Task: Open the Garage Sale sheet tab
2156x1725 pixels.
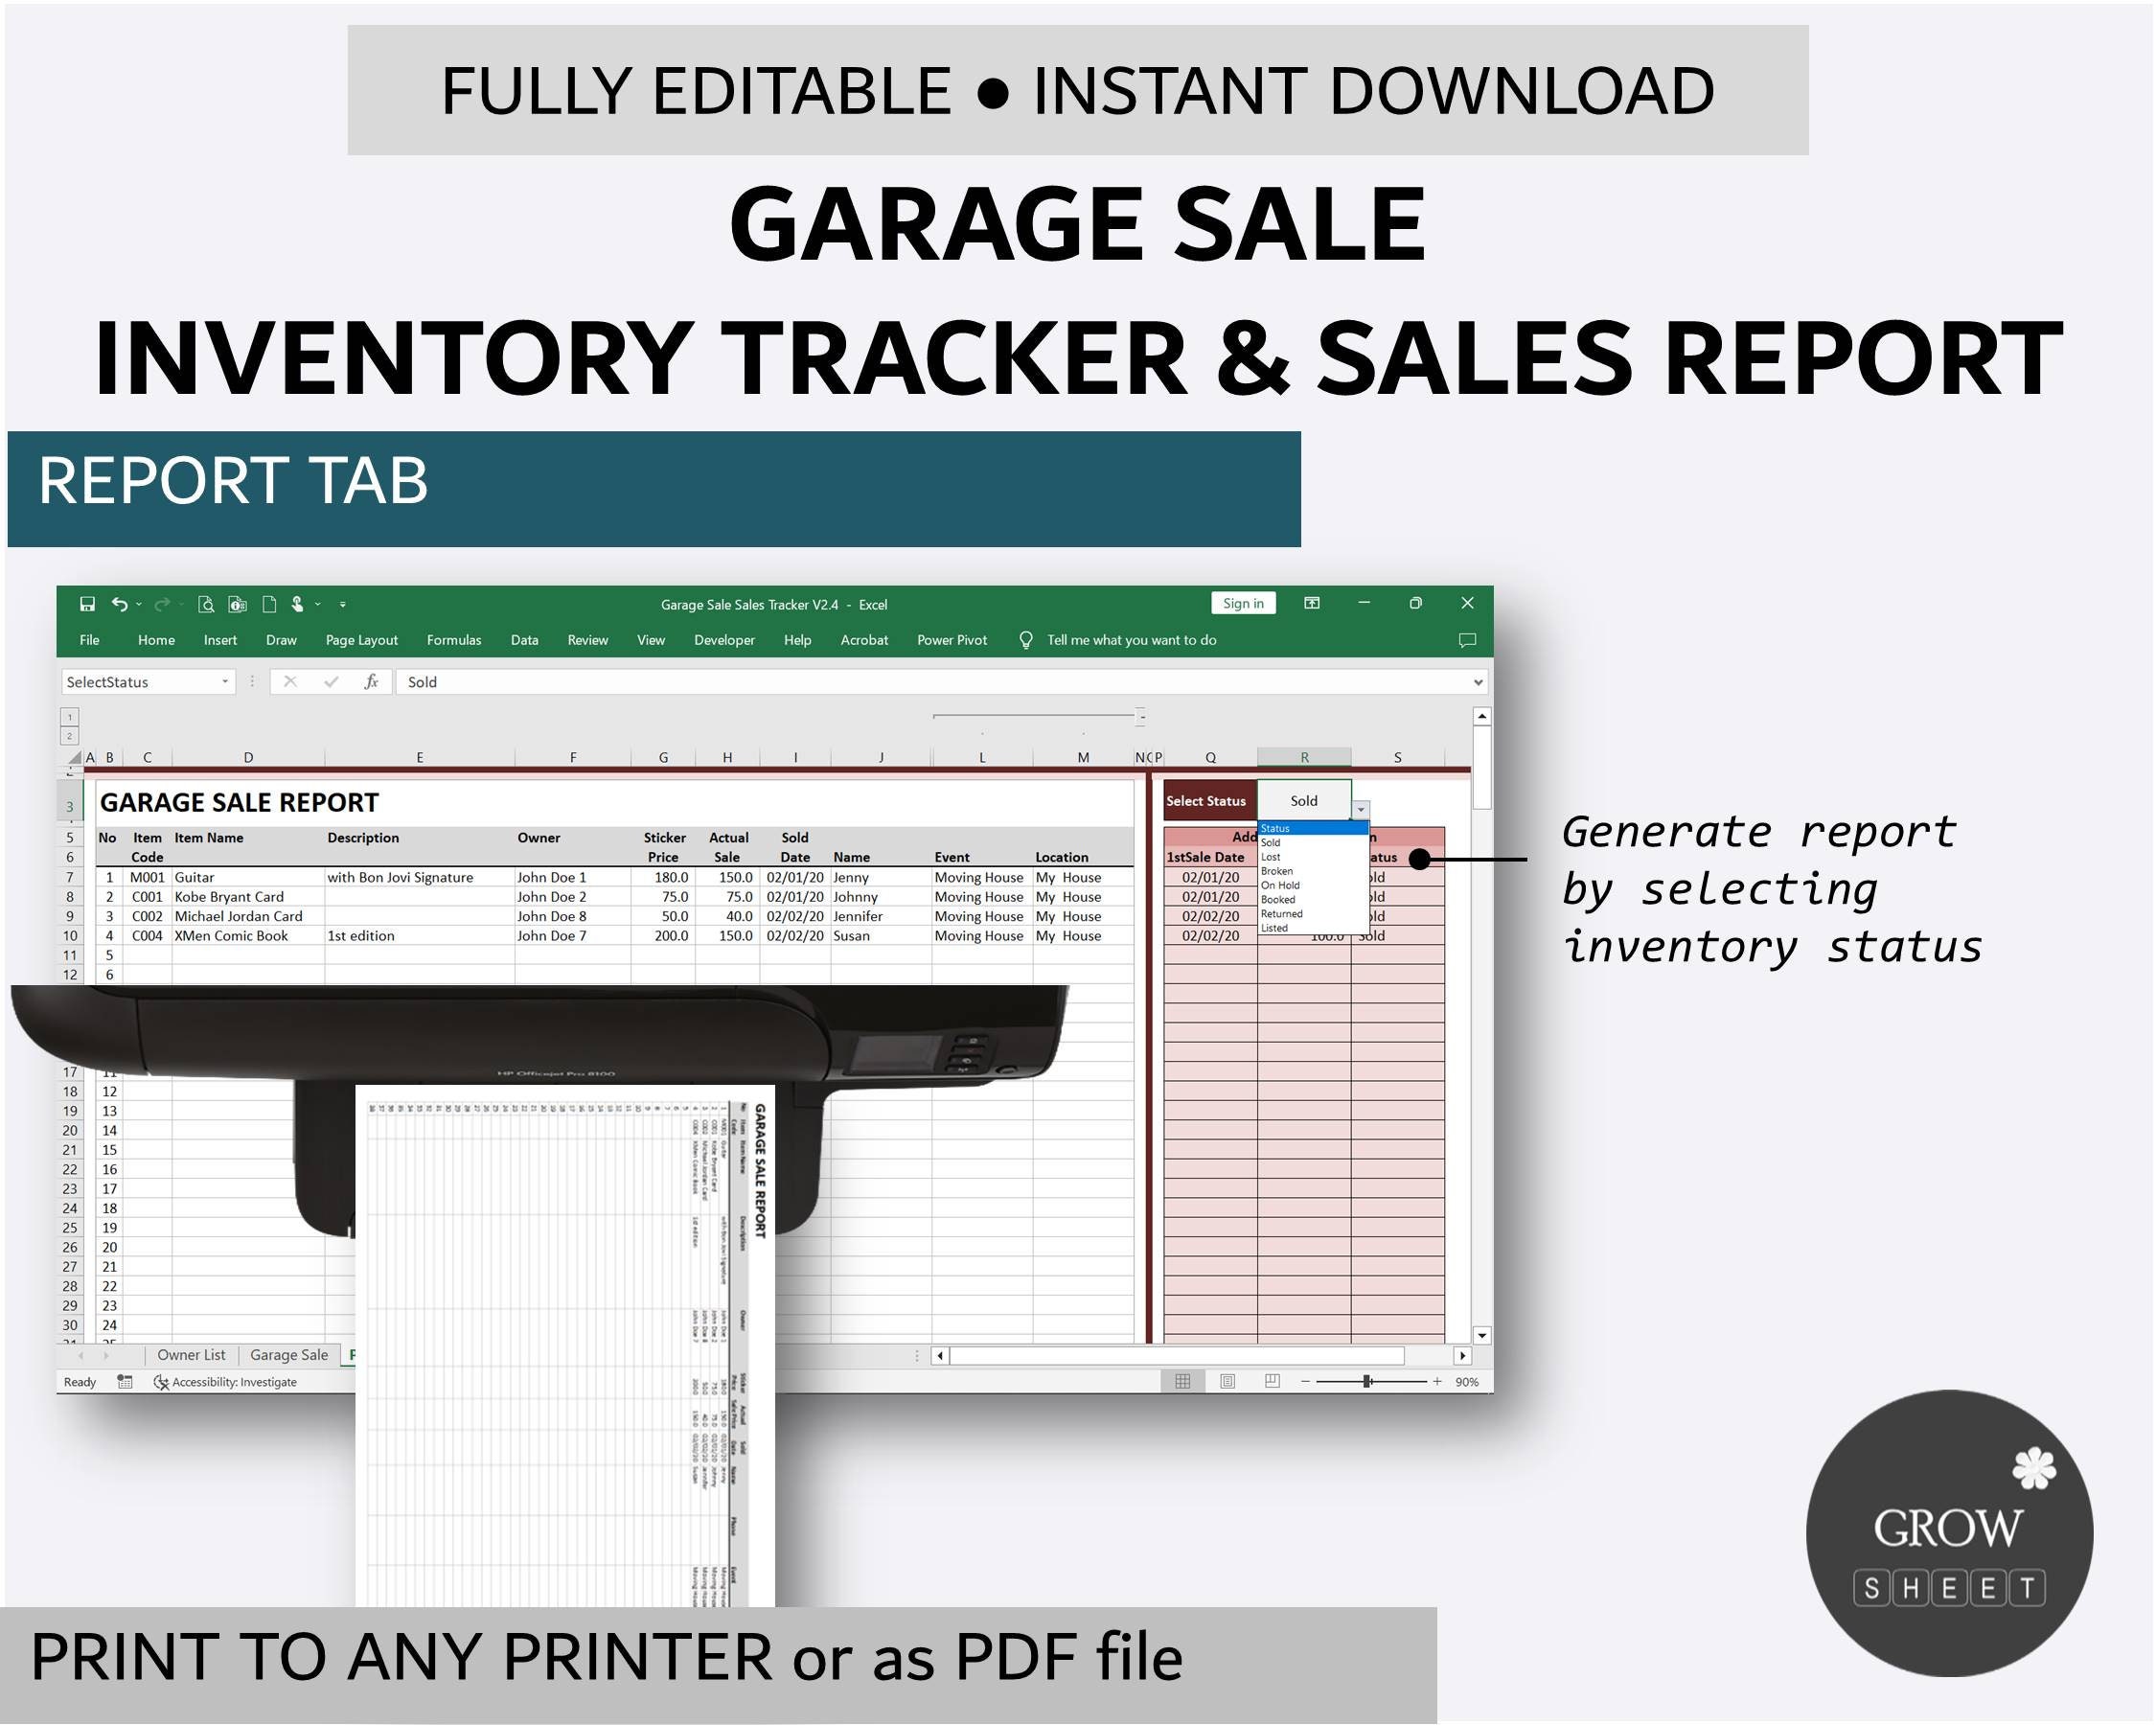Action: (290, 1354)
